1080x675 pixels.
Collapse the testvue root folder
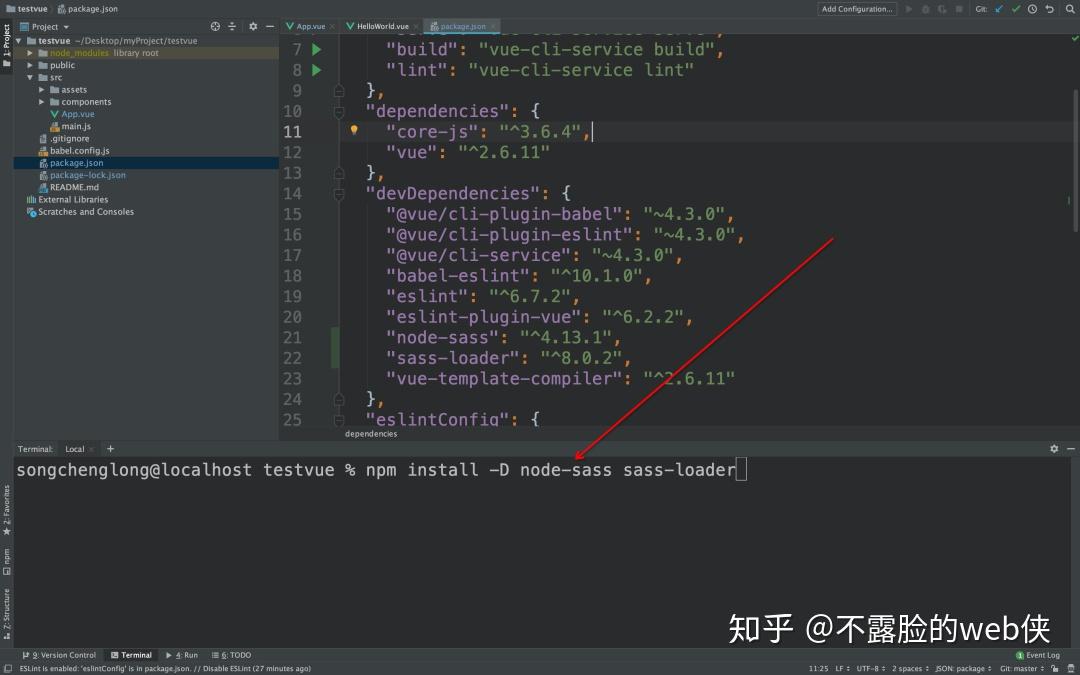tap(19, 41)
